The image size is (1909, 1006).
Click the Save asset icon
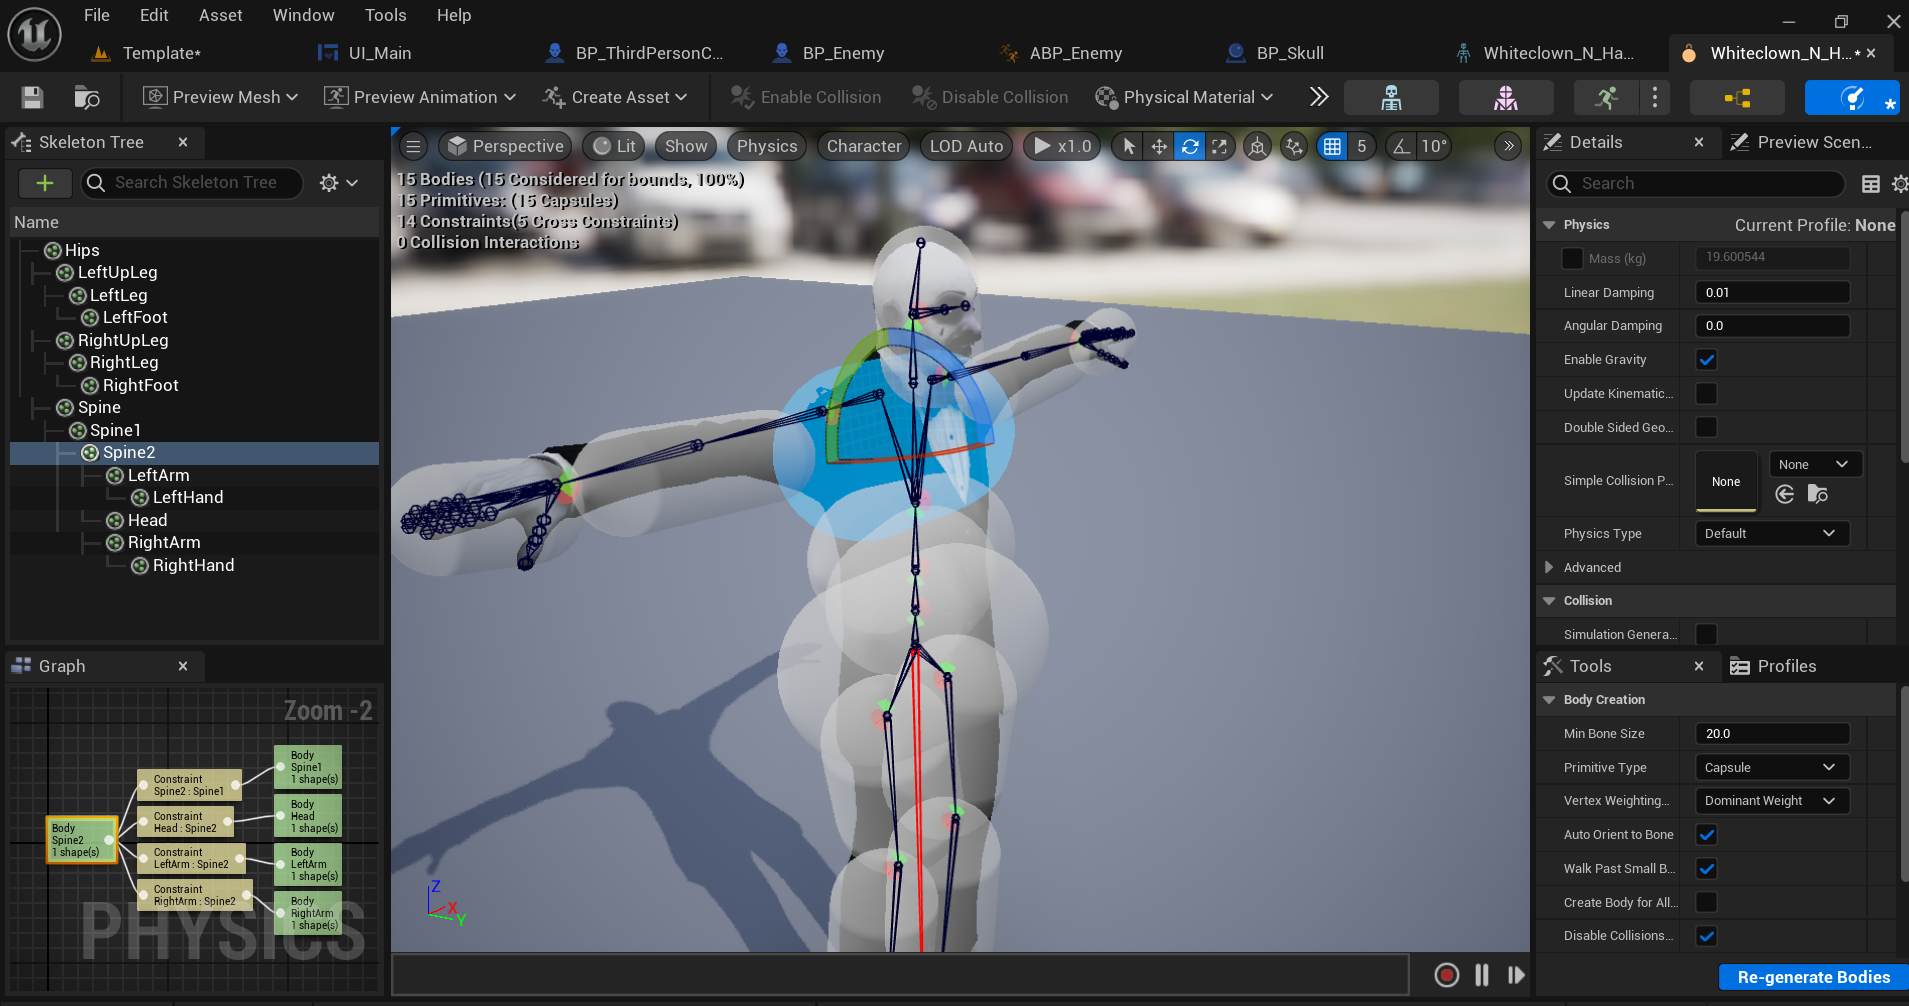[x=32, y=97]
